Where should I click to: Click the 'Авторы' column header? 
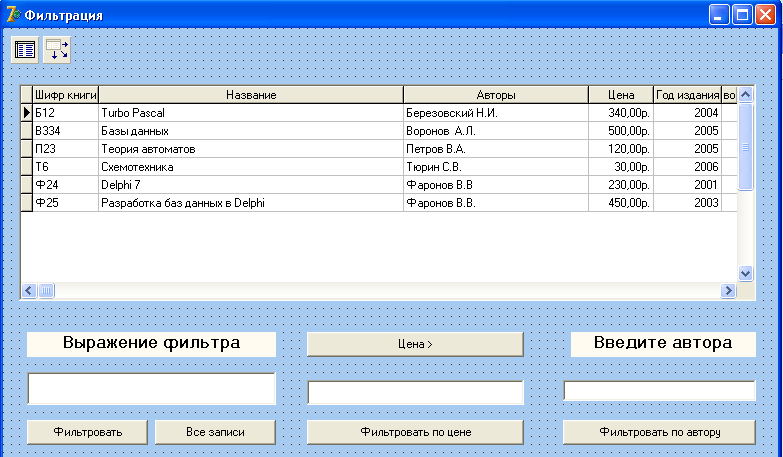click(496, 95)
